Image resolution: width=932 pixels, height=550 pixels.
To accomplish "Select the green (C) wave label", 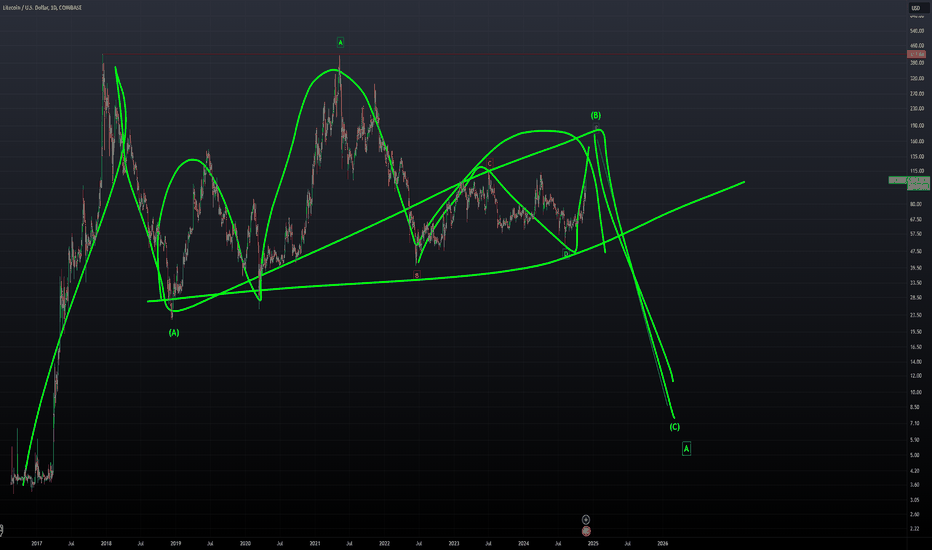I will [x=675, y=427].
